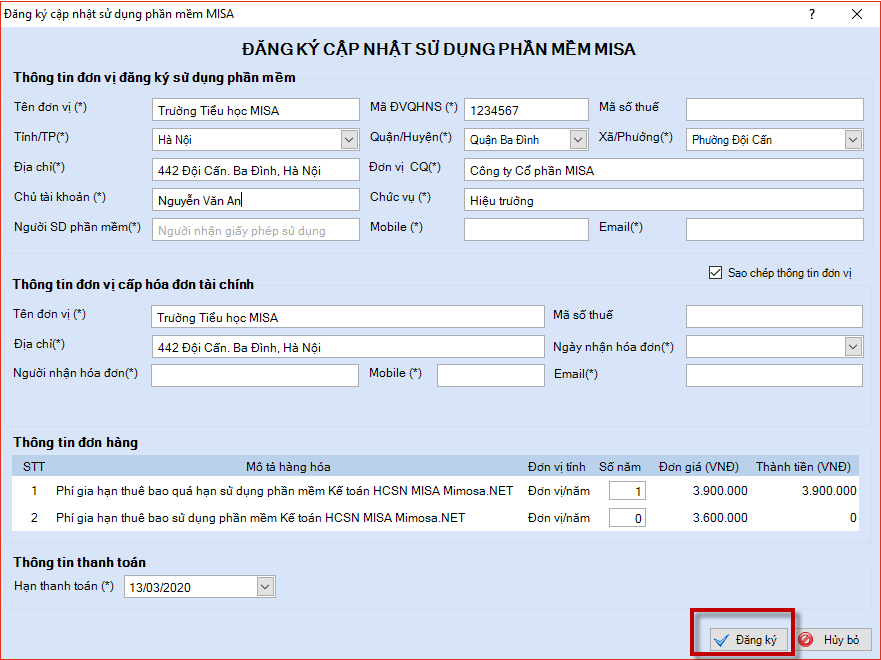This screenshot has height=660, width=881.
Task: Click the Đăng ký button
Action: coord(748,640)
